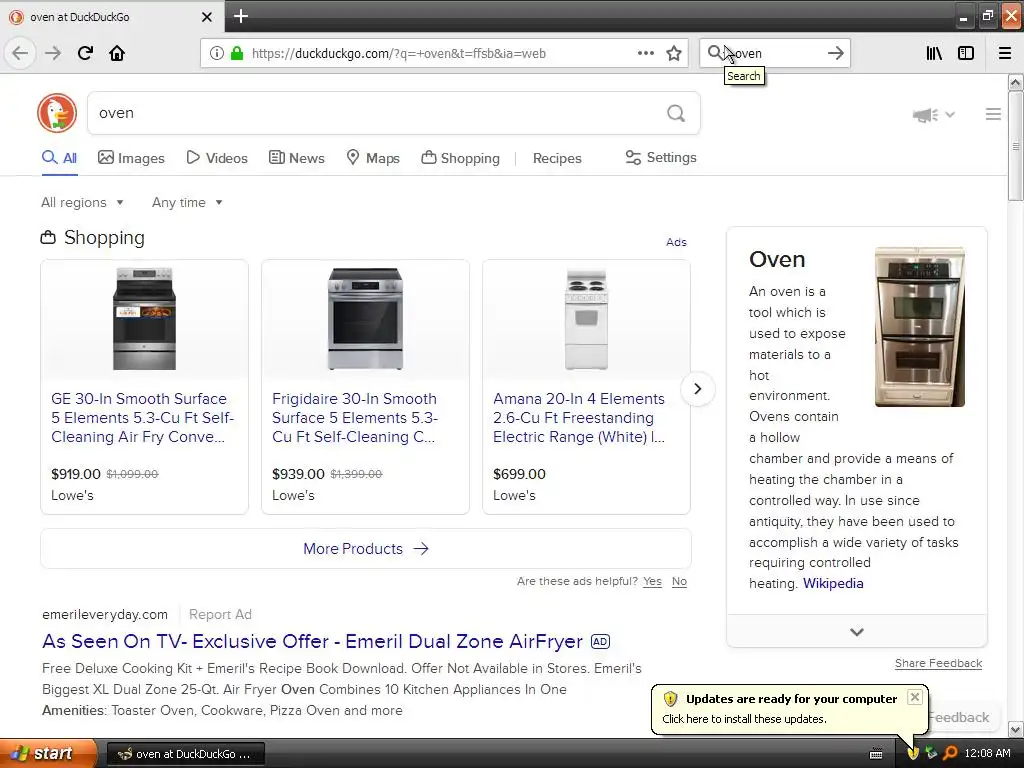Switch to the Images results tab
Viewport: 1024px width, 768px height.
131,158
